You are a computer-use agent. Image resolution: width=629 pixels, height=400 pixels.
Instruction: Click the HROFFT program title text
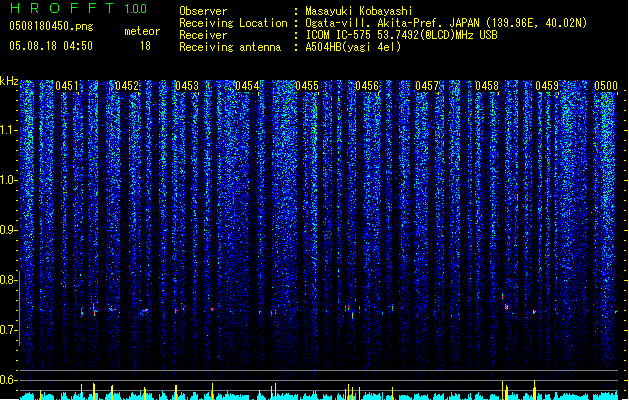click(x=62, y=8)
